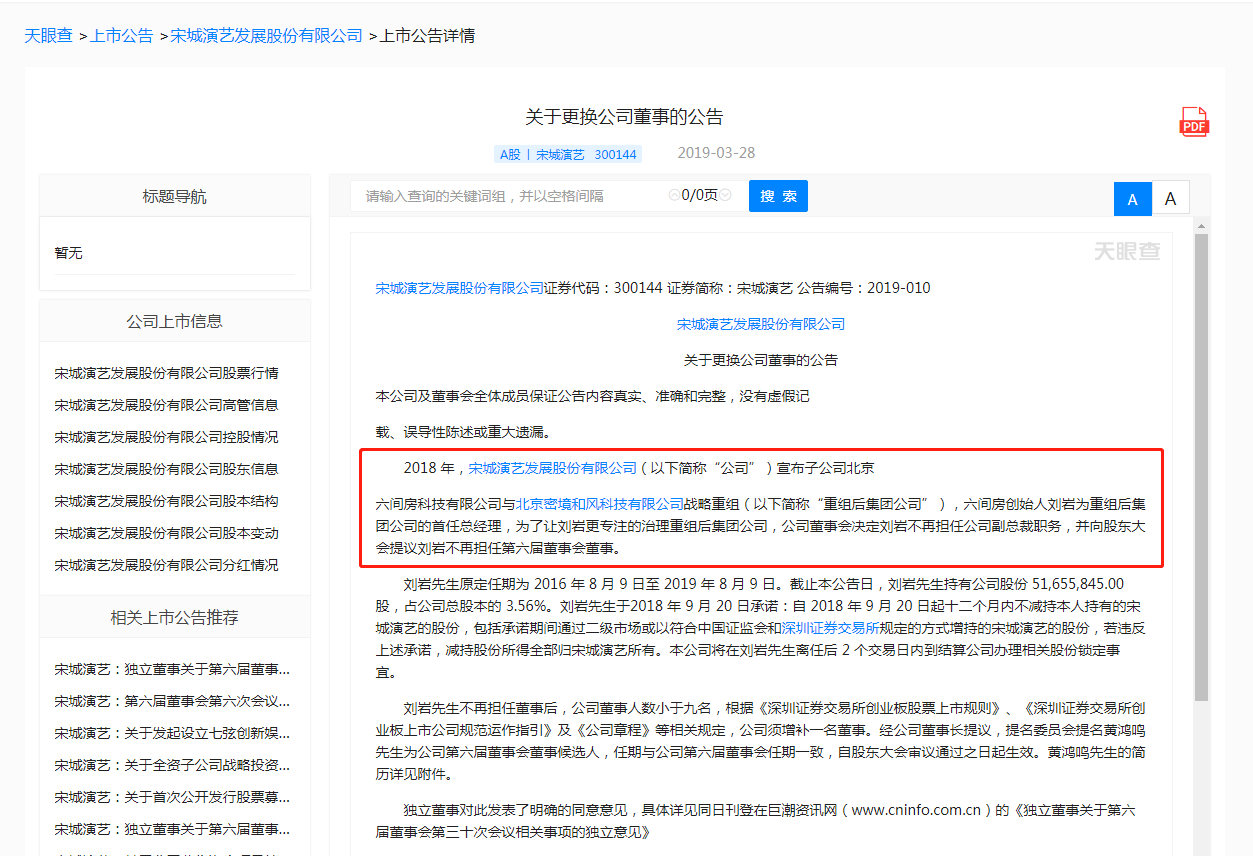The width and height of the screenshot is (1253, 856).
Task: Download the announcement as PDF
Action: 1194,122
